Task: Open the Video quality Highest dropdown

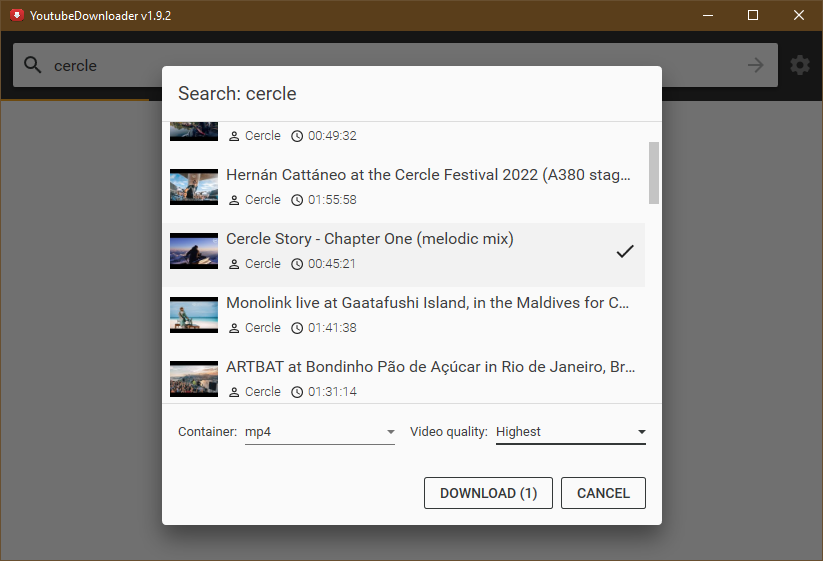Action: 571,432
